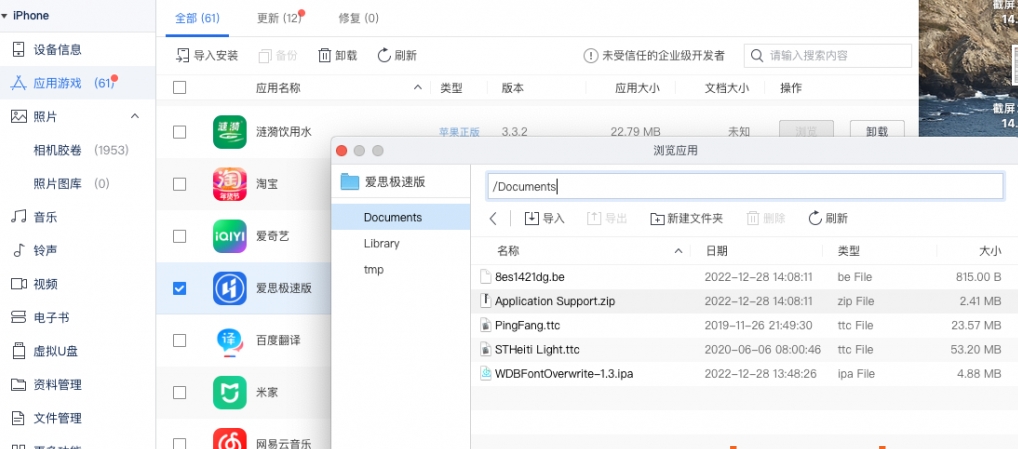The height and width of the screenshot is (449, 1018).
Task: Collapse the iPhone device tree
Action: click(x=5, y=16)
